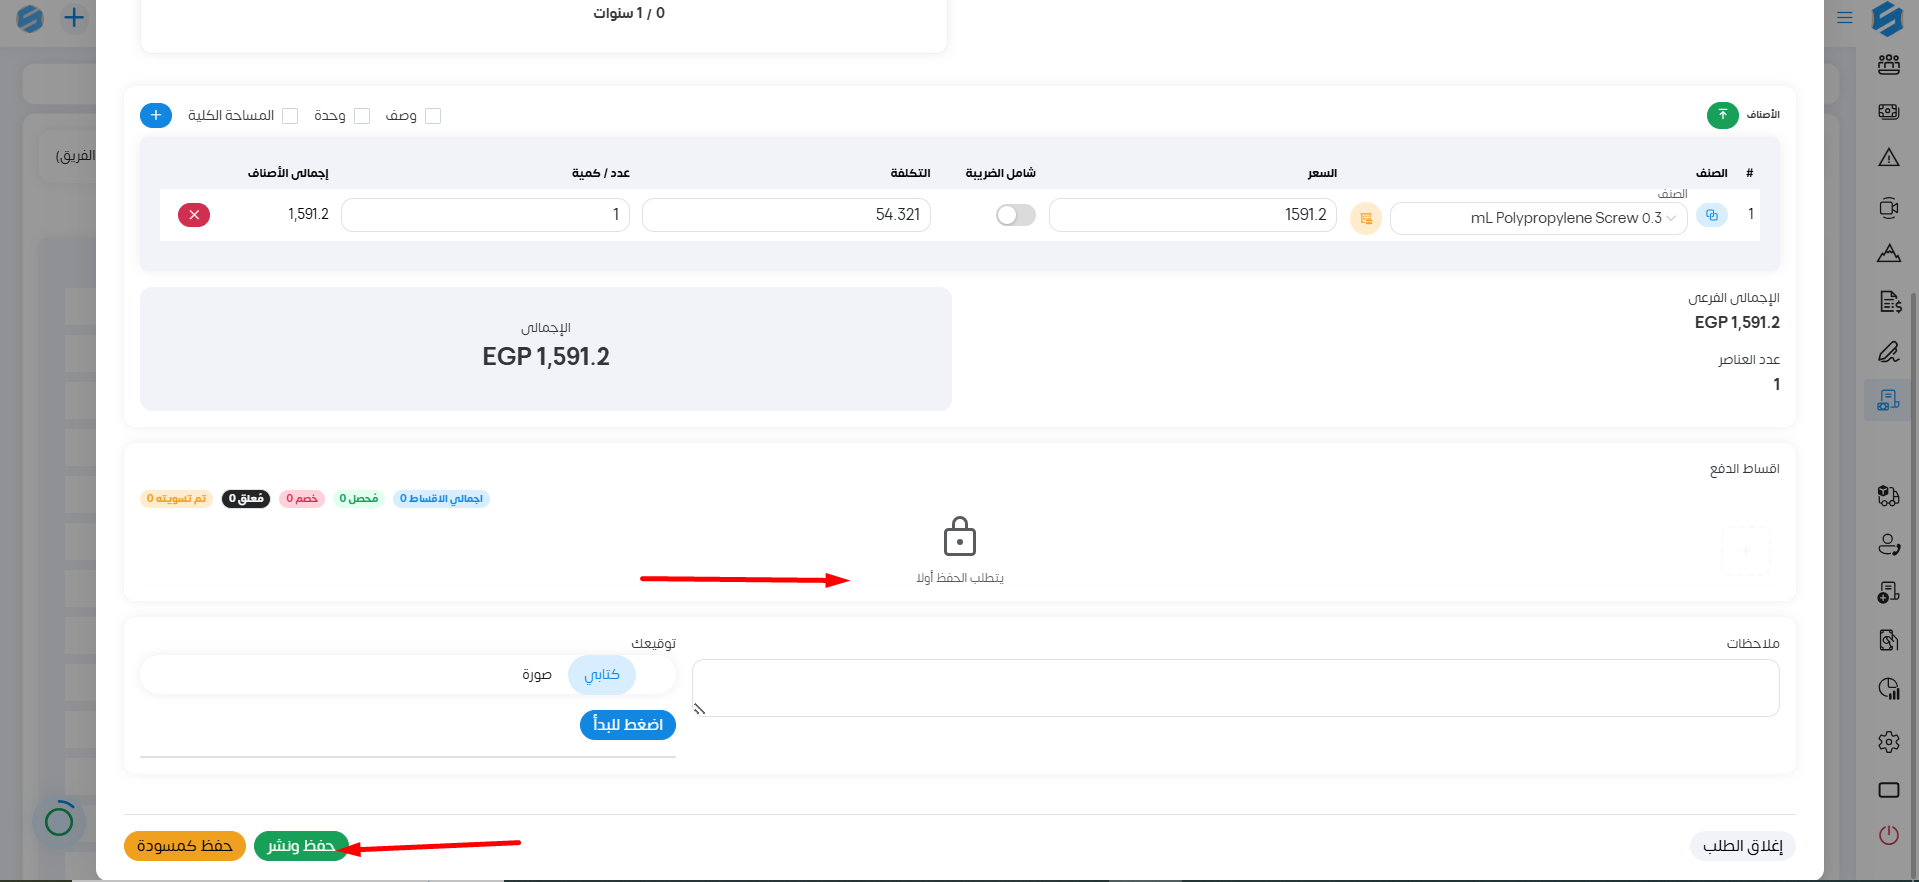Click the blue add item plus button
This screenshot has height=882, width=1919.
click(x=156, y=115)
